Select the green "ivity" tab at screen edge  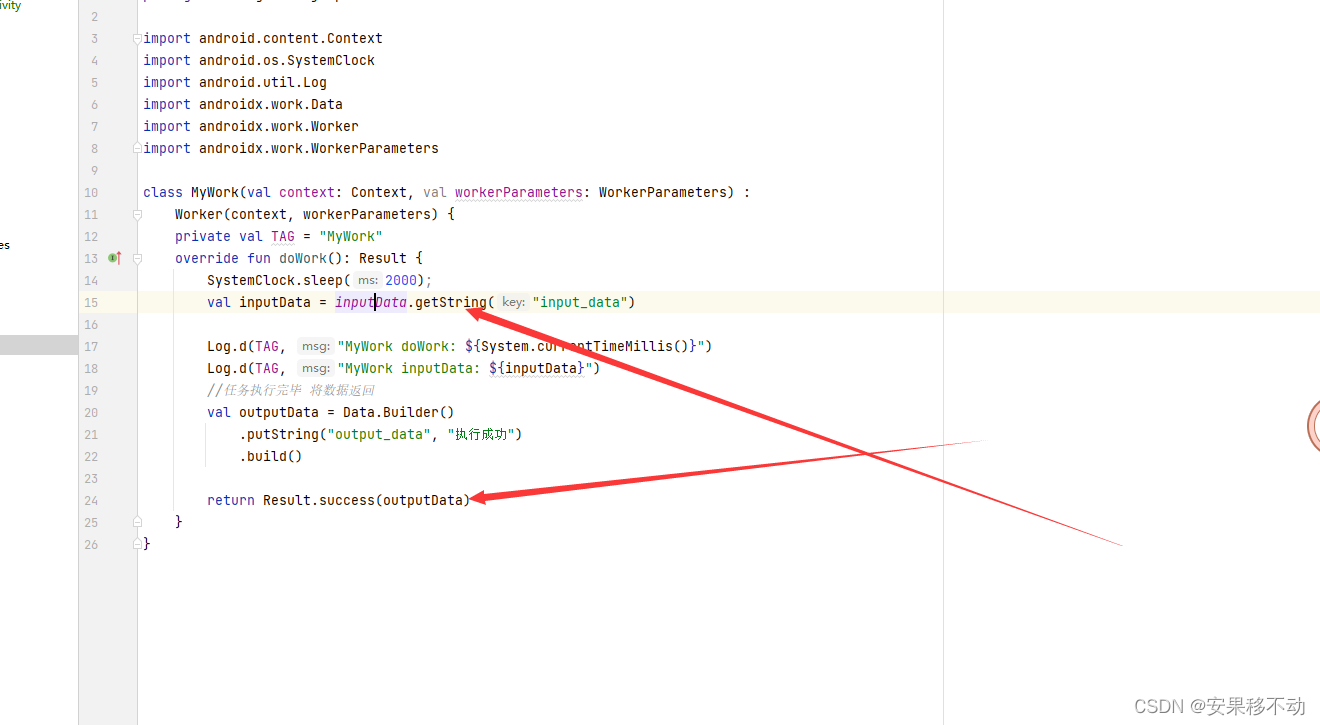click(x=8, y=6)
